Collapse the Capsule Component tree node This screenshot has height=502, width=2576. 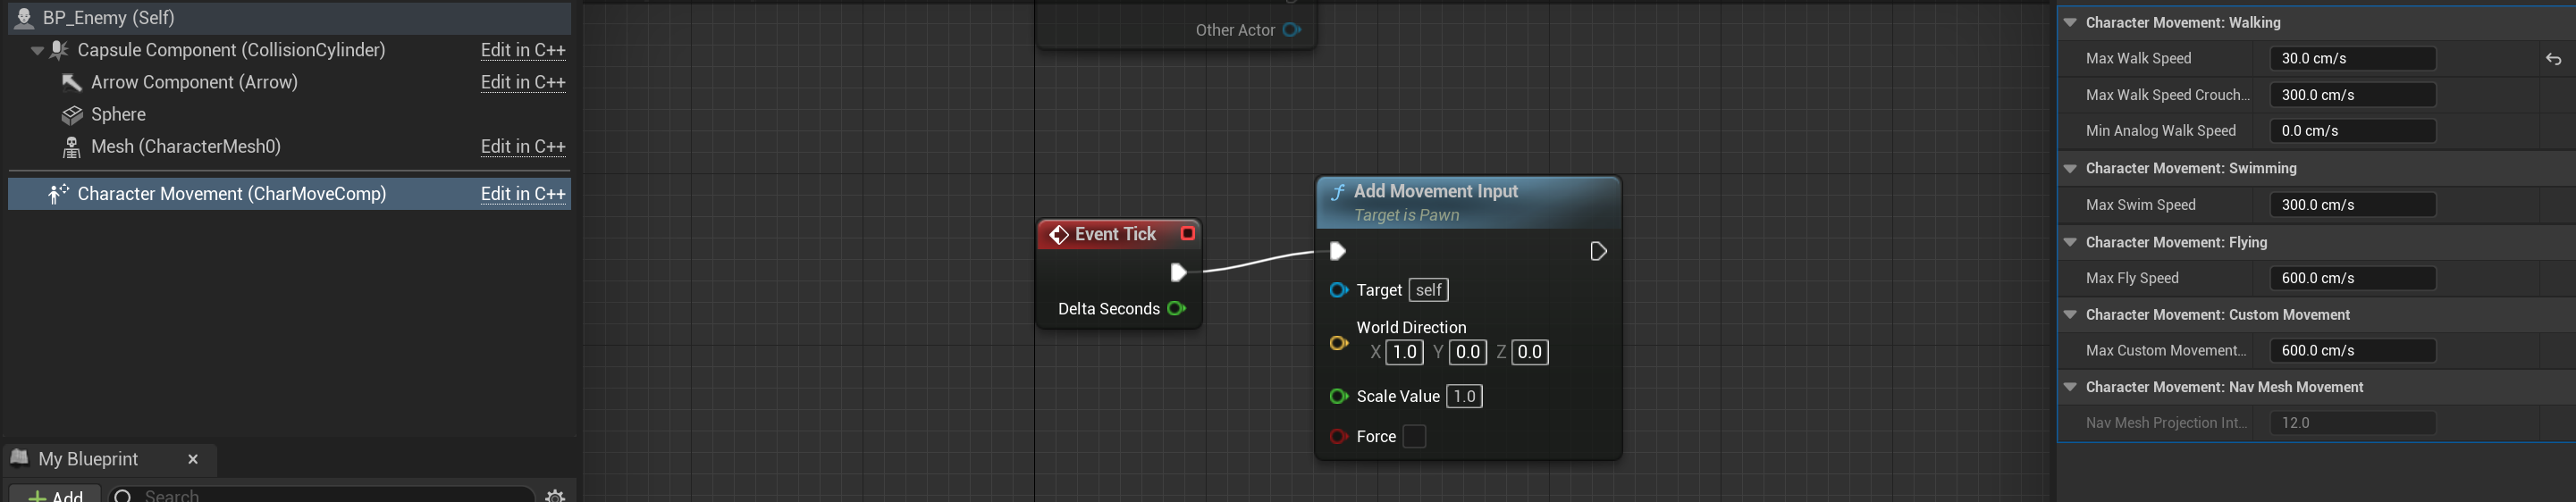[x=37, y=50]
